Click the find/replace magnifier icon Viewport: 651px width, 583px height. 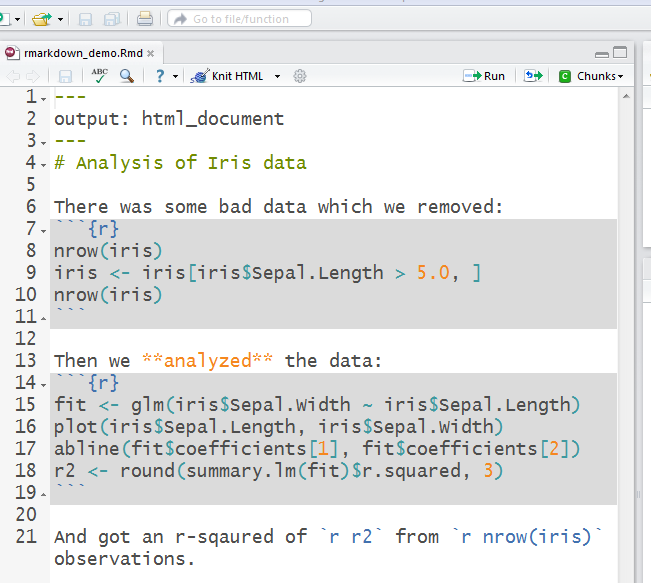point(127,76)
